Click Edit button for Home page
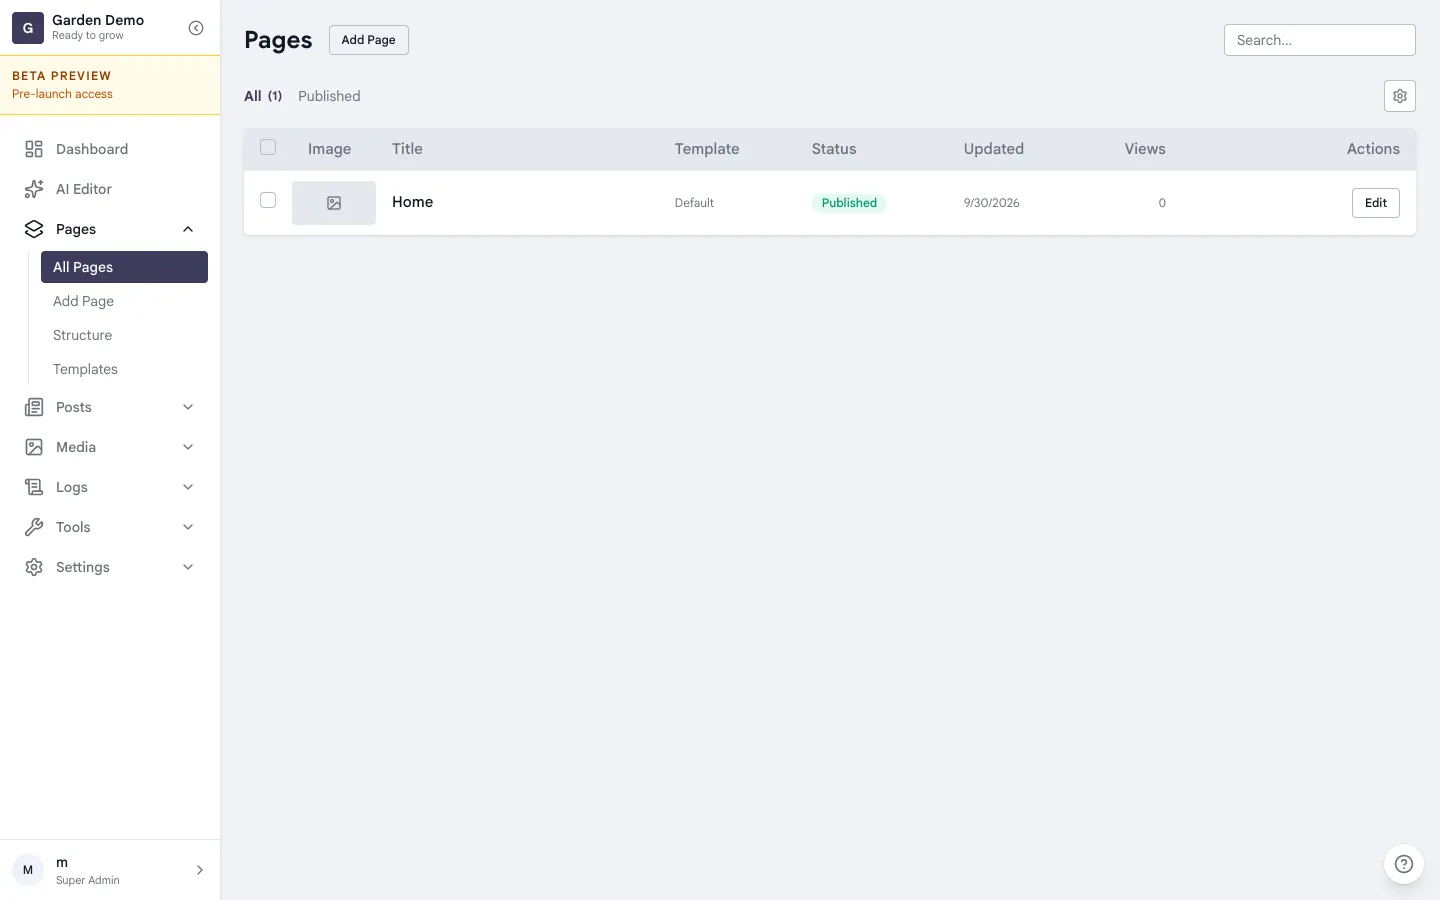 pos(1376,203)
